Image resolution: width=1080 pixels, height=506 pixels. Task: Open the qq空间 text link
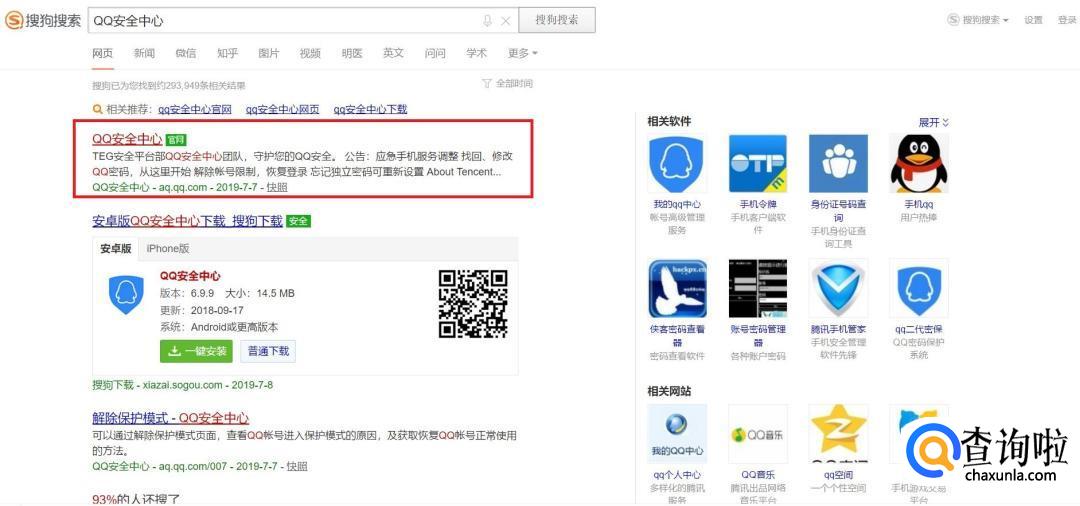tap(838, 475)
